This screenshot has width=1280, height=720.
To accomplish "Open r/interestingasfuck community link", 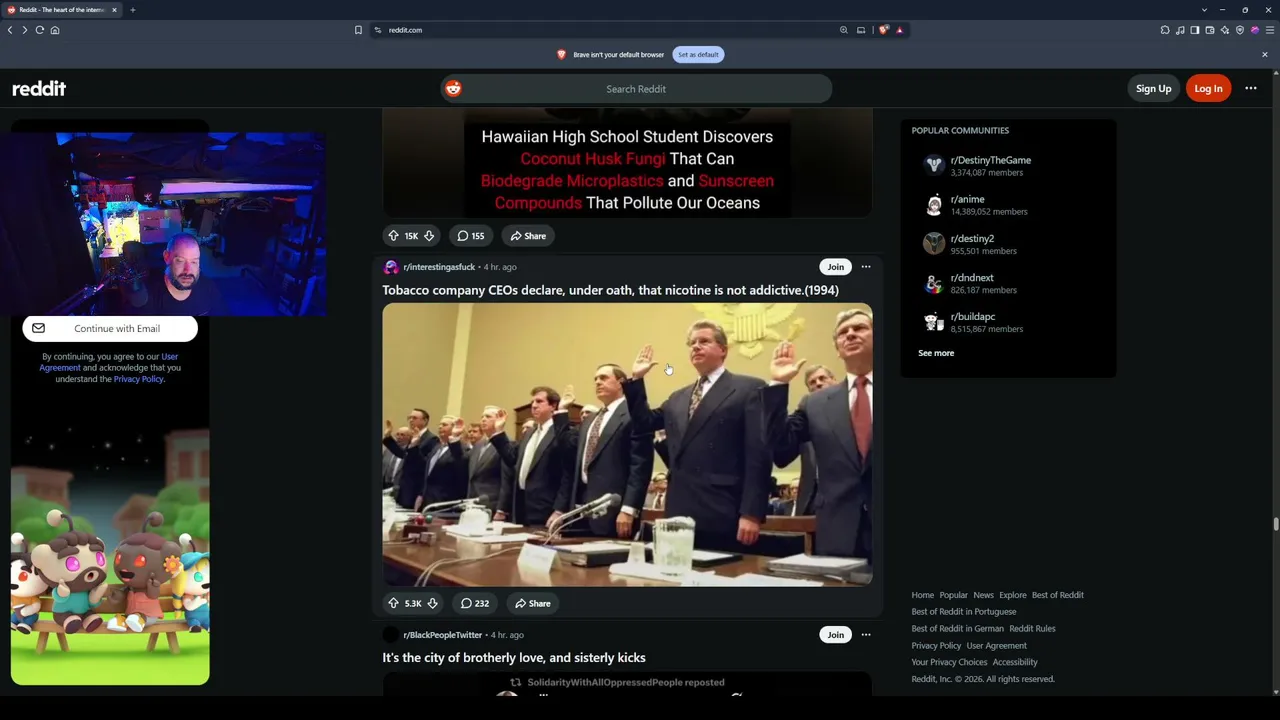I will click(439, 267).
